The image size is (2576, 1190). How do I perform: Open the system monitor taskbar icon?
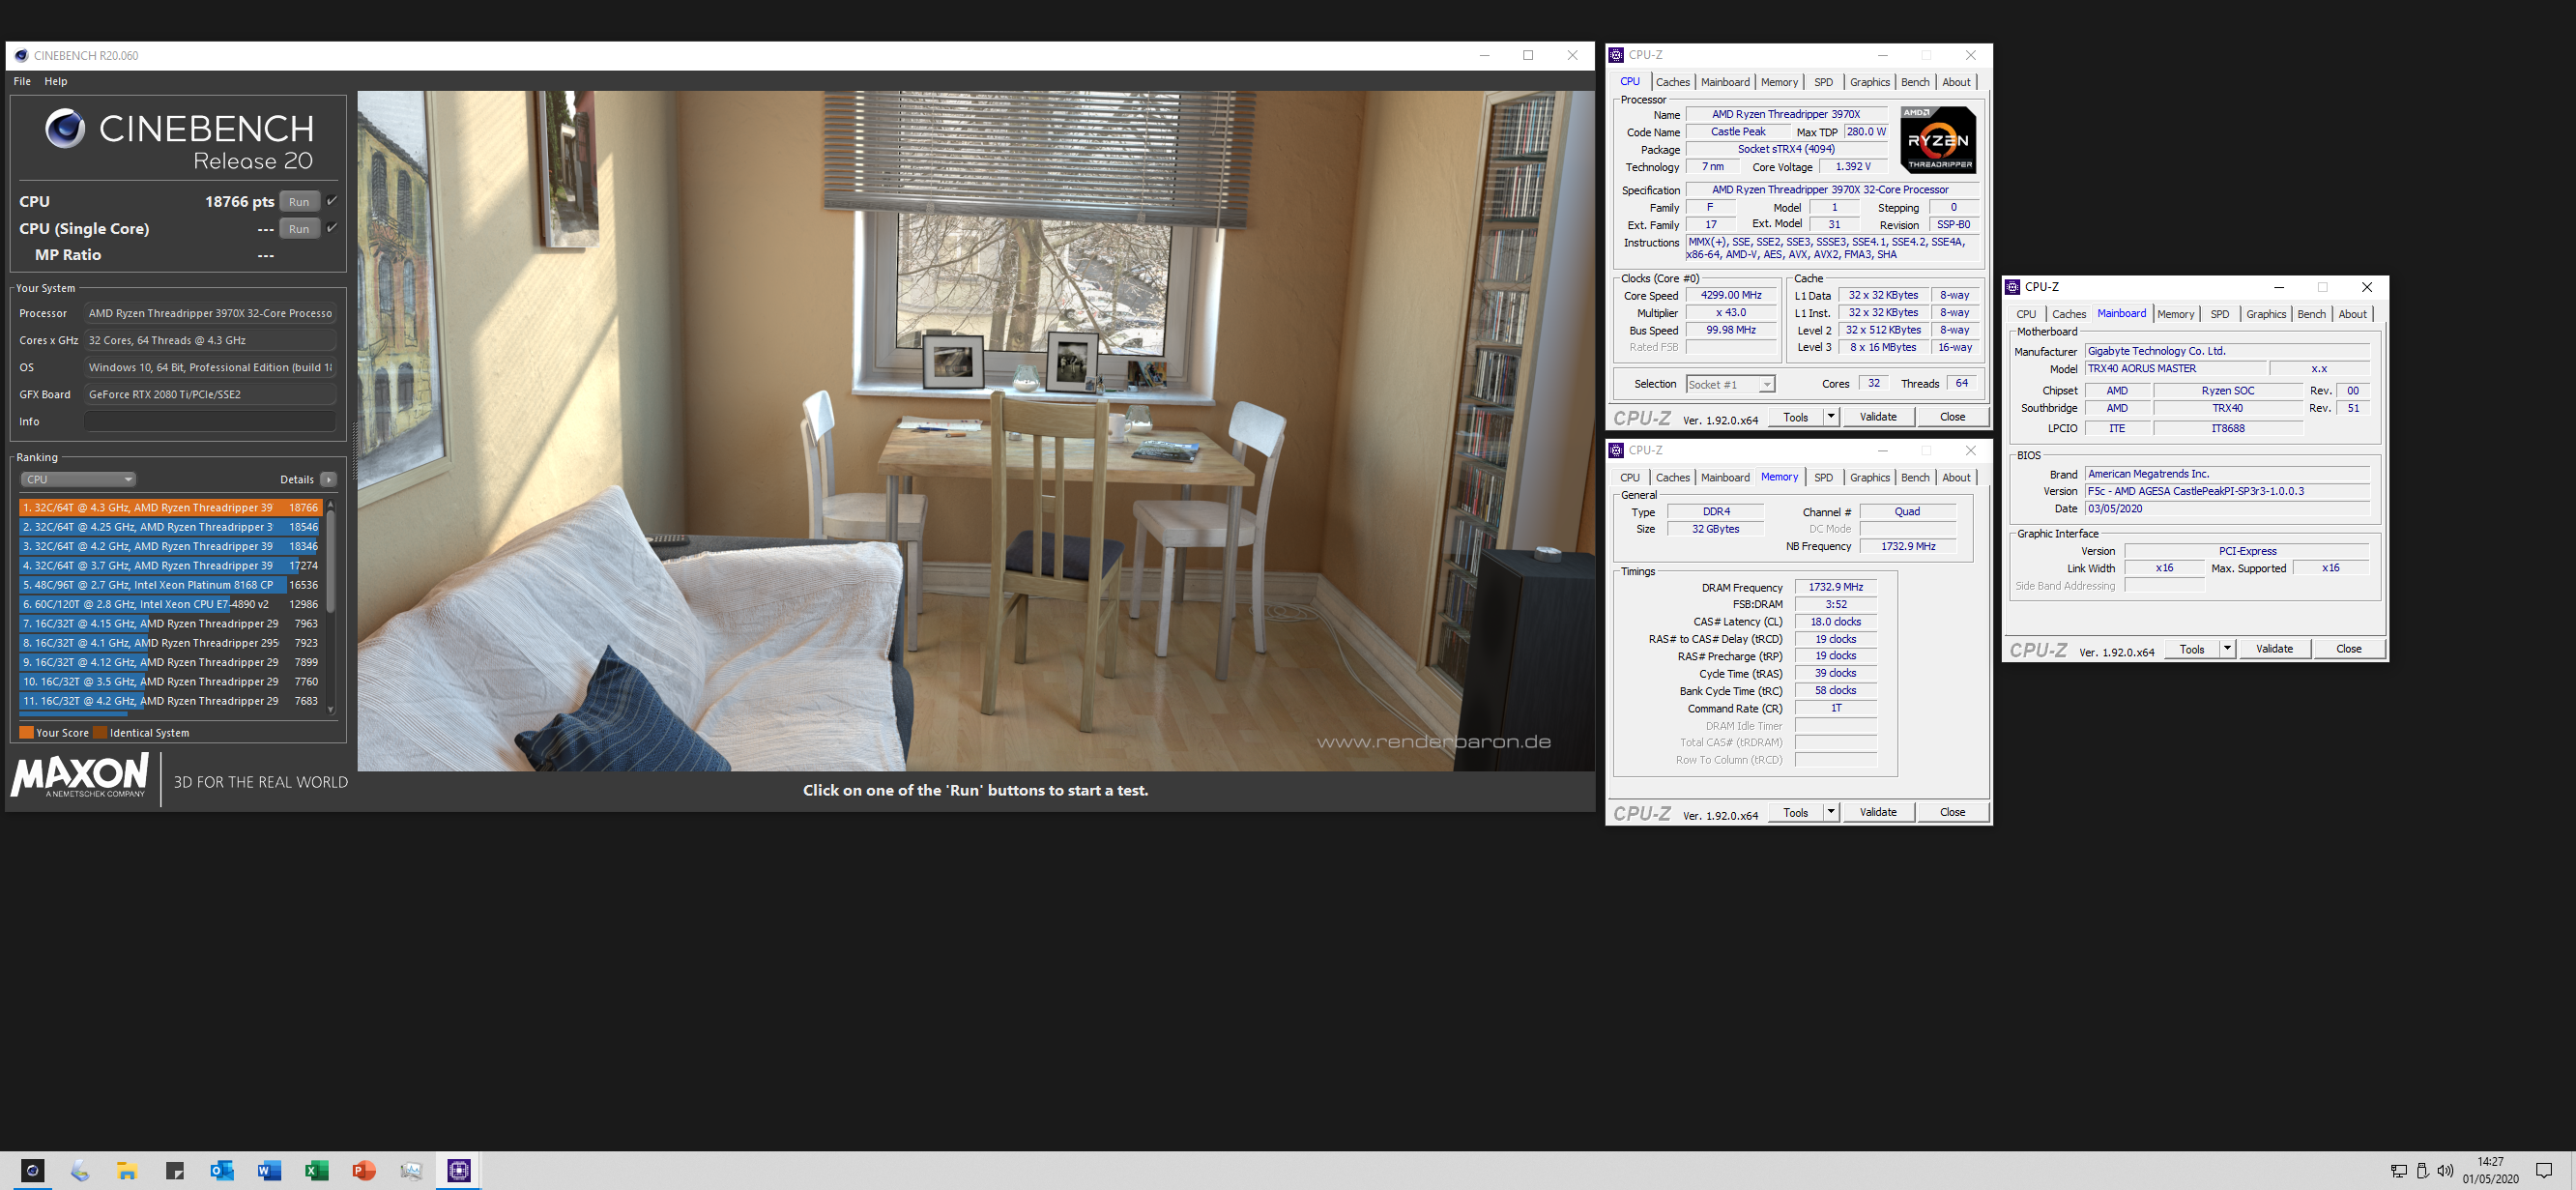[411, 1170]
